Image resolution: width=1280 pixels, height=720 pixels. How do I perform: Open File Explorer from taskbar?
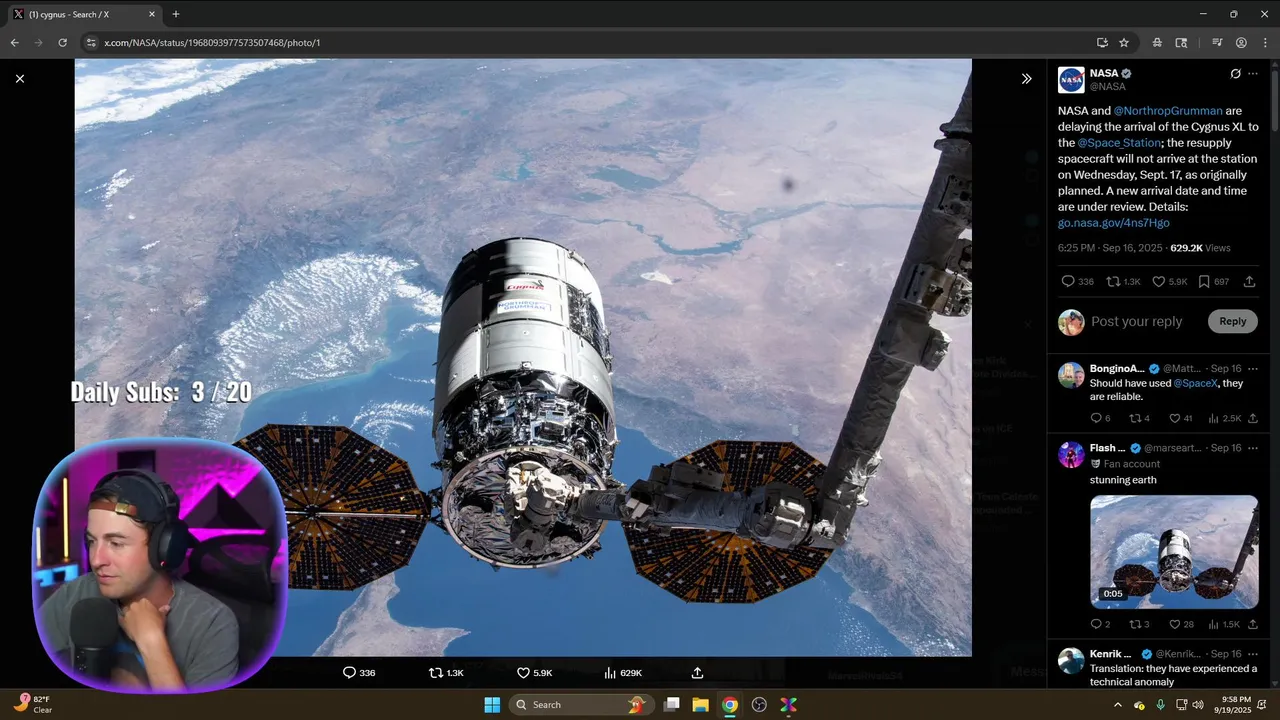click(x=700, y=704)
